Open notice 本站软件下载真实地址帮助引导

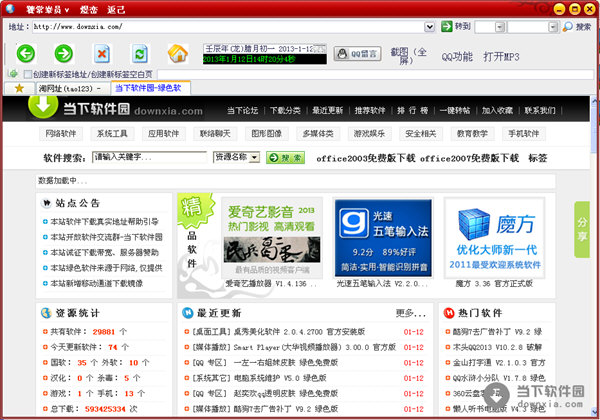click(x=104, y=221)
